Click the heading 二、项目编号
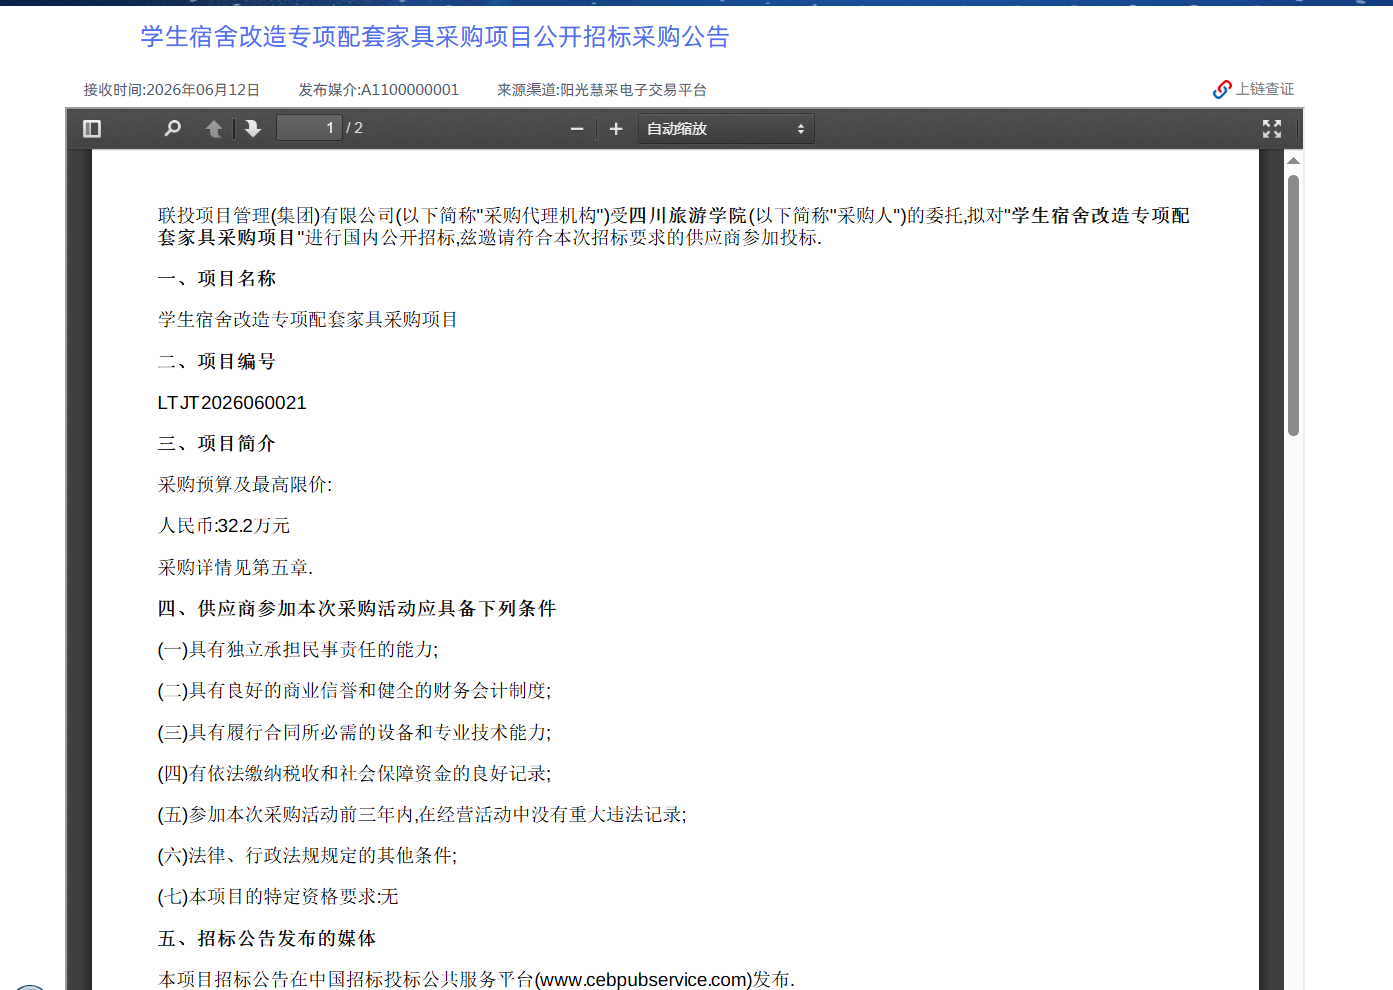Image resolution: width=1393 pixels, height=990 pixels. pos(217,362)
